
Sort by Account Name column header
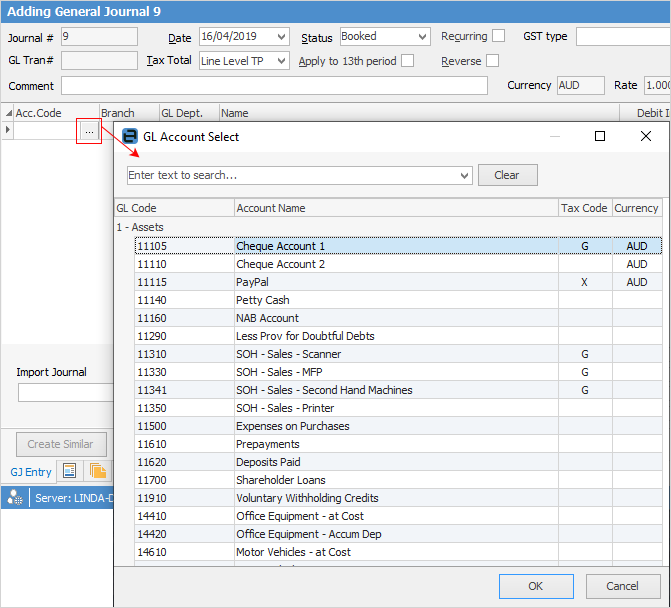tap(396, 208)
